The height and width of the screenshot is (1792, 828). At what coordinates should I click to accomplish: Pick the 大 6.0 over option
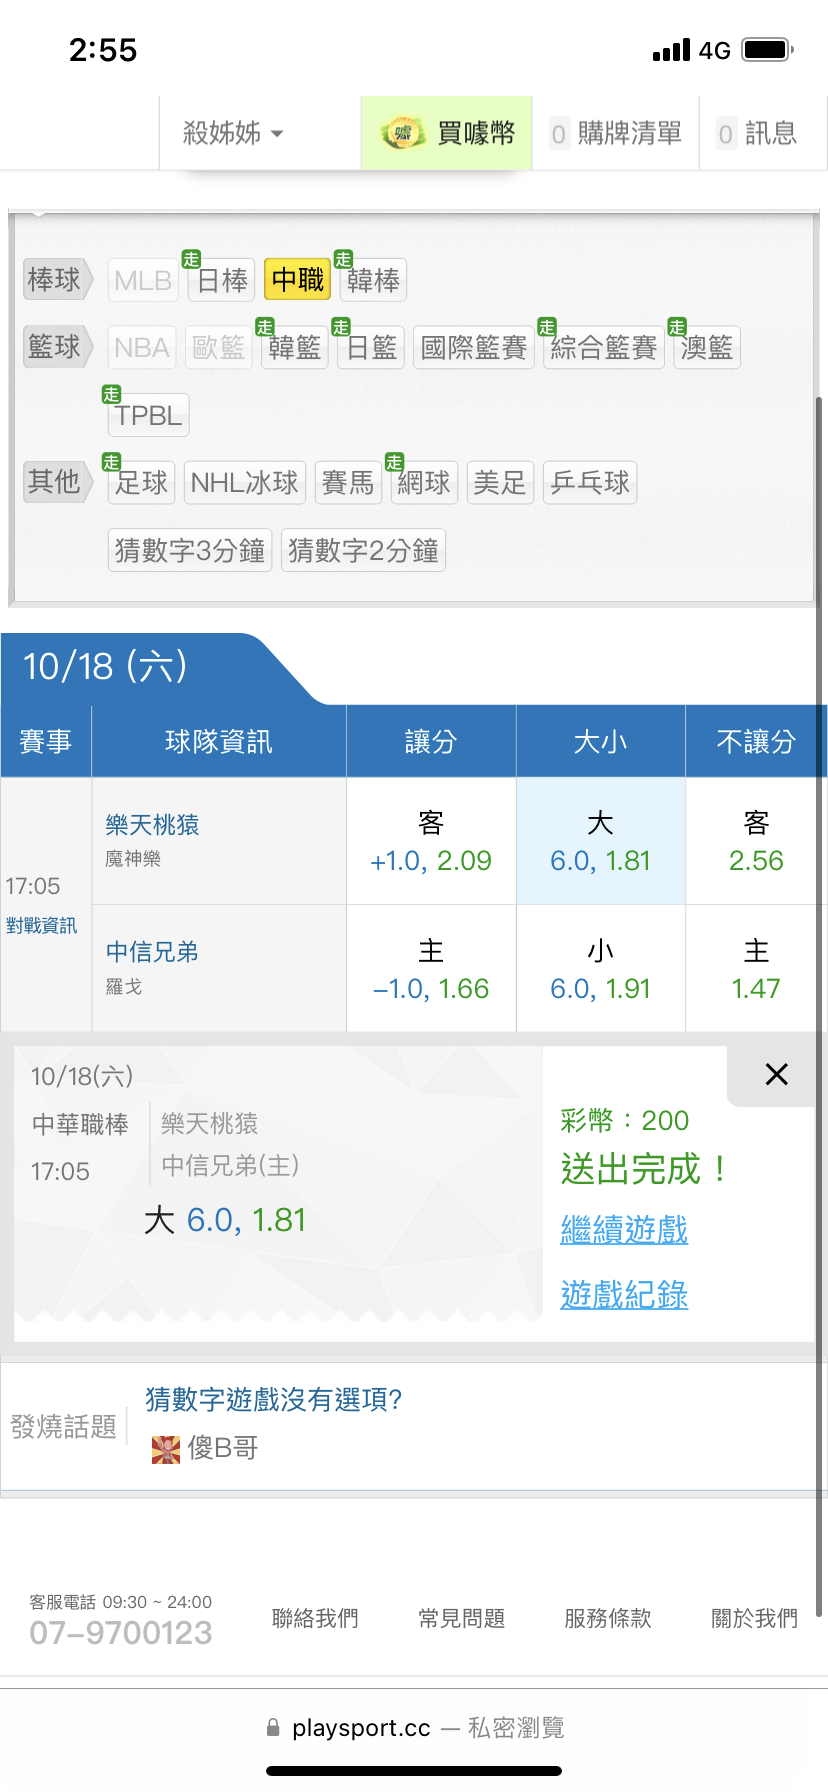coord(600,842)
